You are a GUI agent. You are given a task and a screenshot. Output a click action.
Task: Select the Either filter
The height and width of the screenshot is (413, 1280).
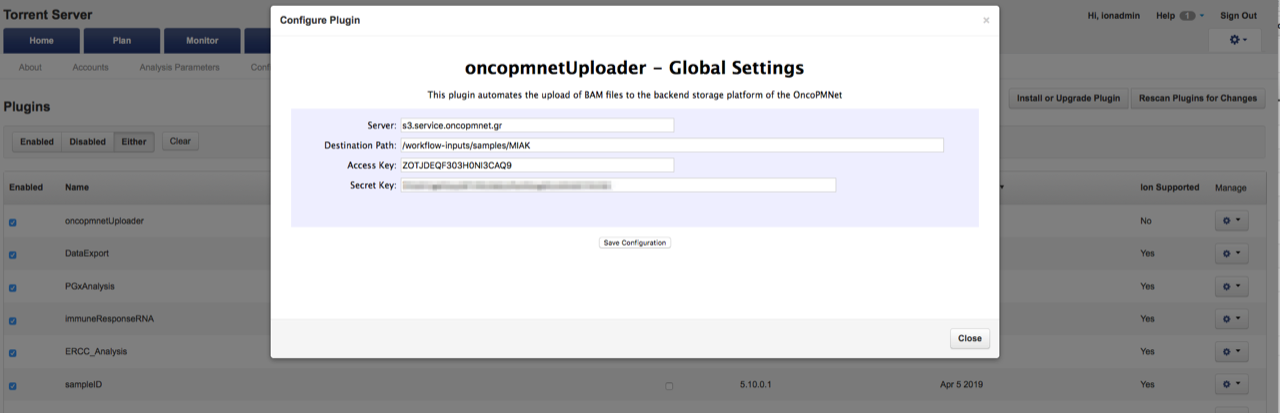(x=134, y=142)
